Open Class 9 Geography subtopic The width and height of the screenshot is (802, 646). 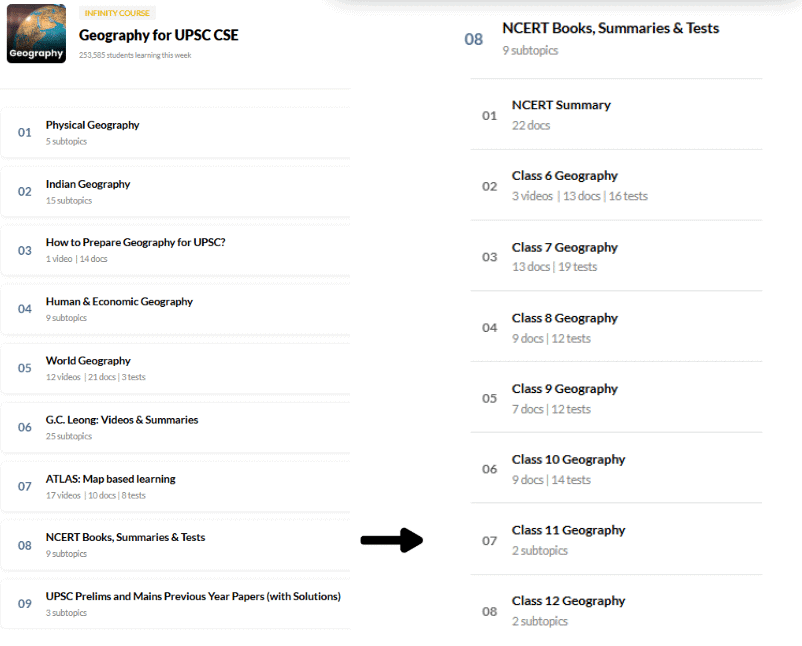point(616,398)
